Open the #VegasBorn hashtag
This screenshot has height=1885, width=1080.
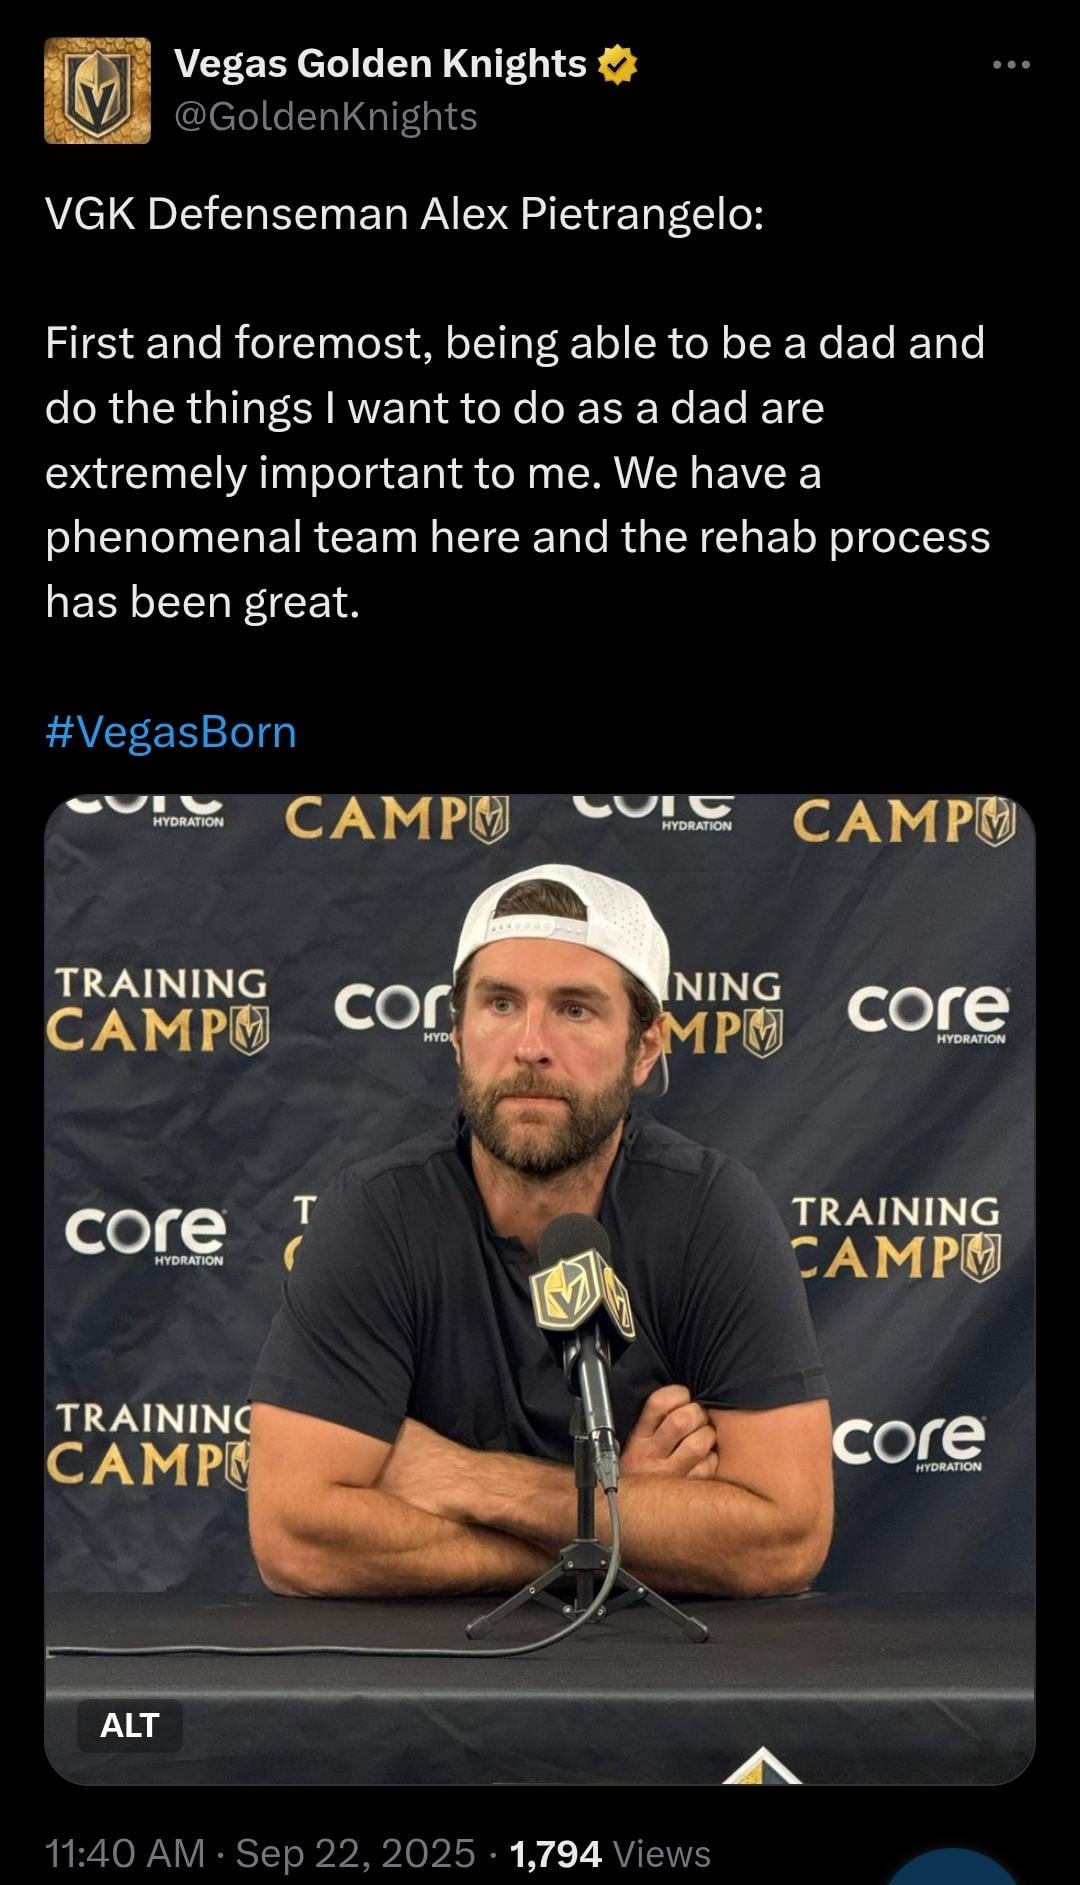[x=171, y=732]
